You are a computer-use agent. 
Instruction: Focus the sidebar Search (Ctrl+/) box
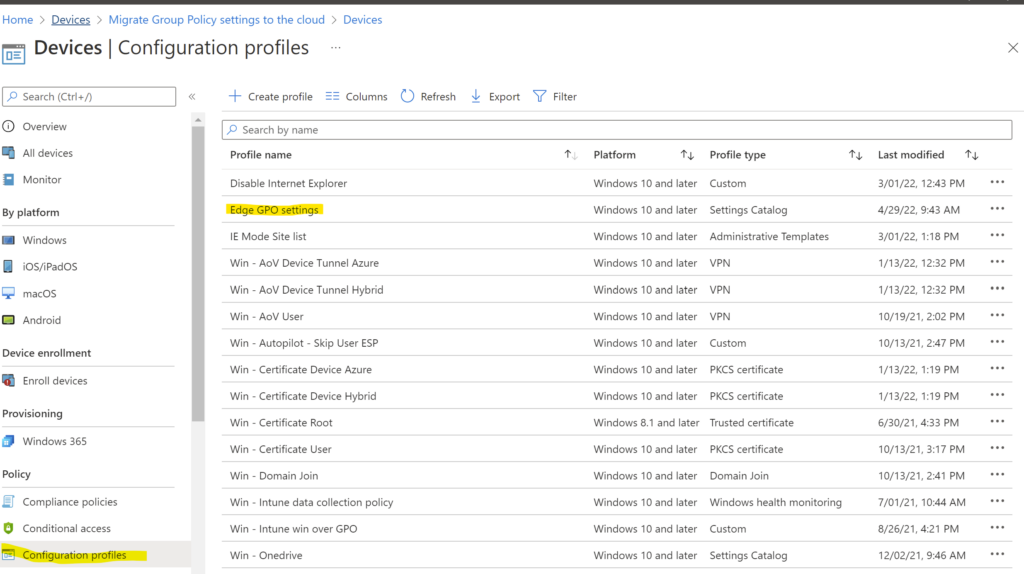[x=89, y=97]
